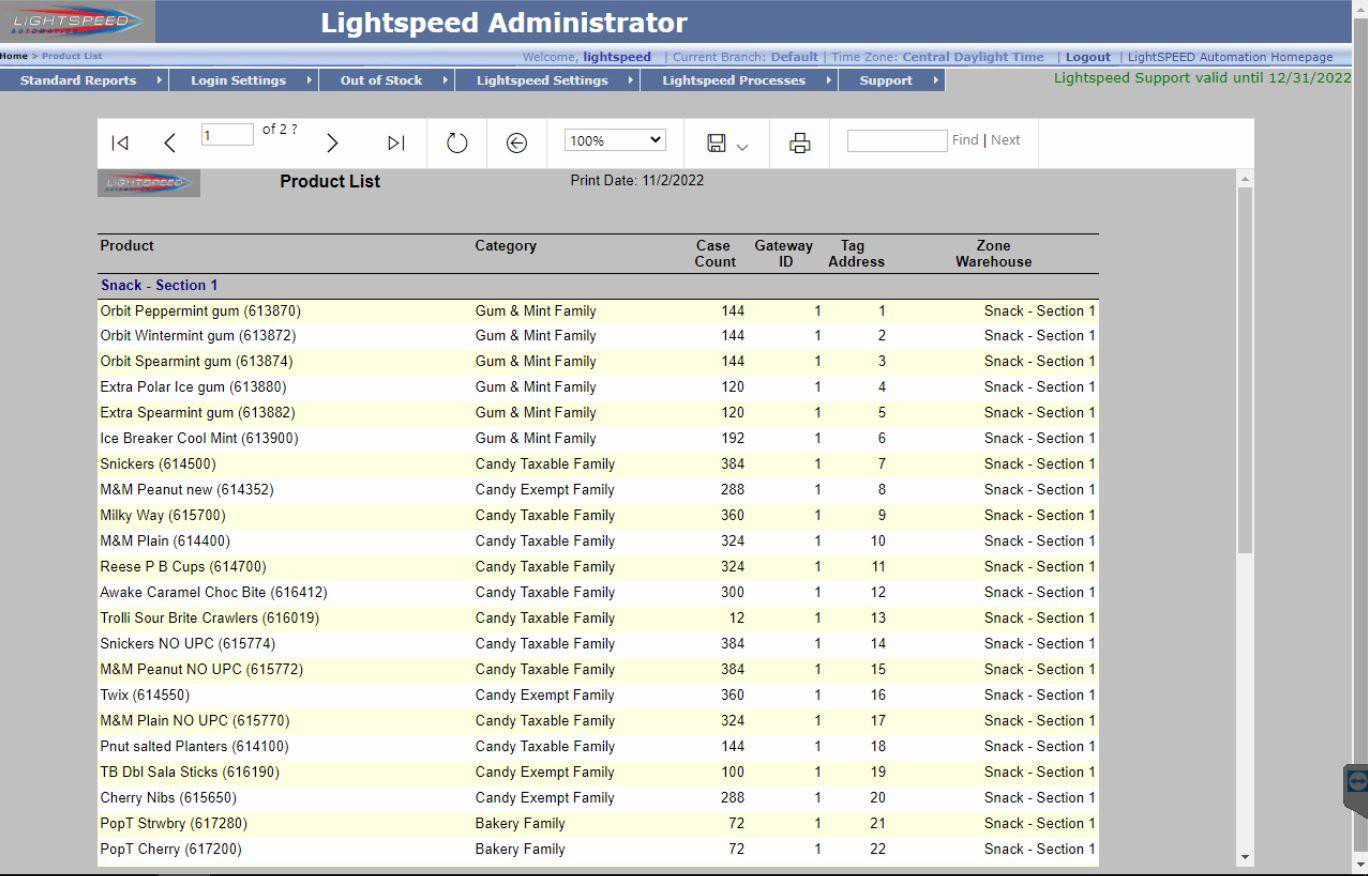Open Login Settings menu

point(245,80)
